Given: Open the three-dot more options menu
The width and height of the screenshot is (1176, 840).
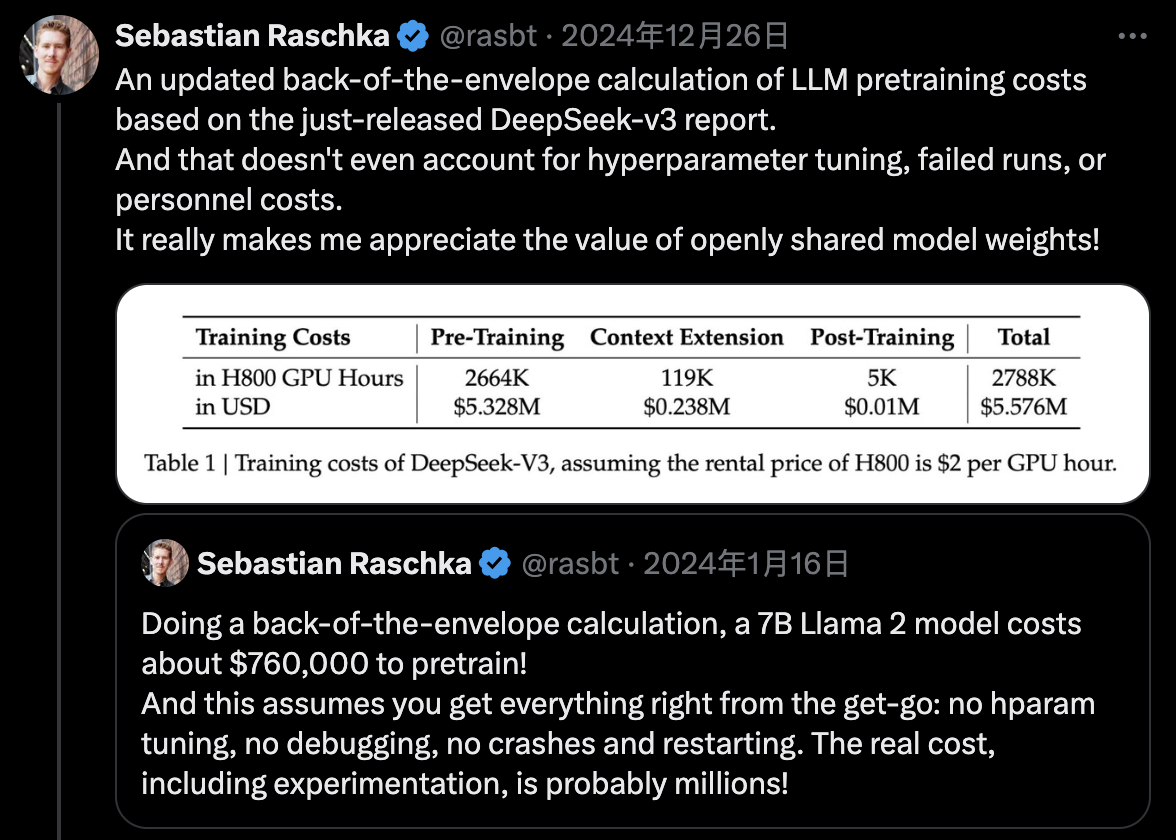Looking at the screenshot, I should click(1131, 36).
